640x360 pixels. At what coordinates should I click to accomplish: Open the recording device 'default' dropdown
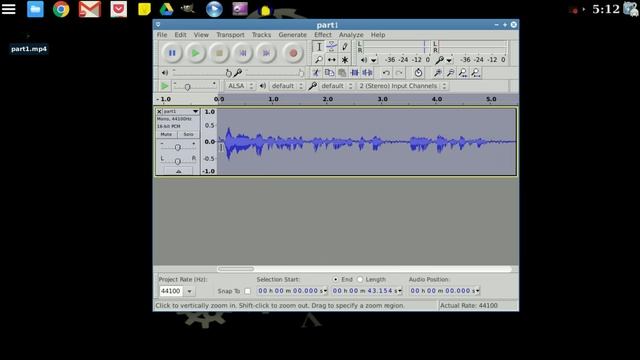(x=337, y=86)
